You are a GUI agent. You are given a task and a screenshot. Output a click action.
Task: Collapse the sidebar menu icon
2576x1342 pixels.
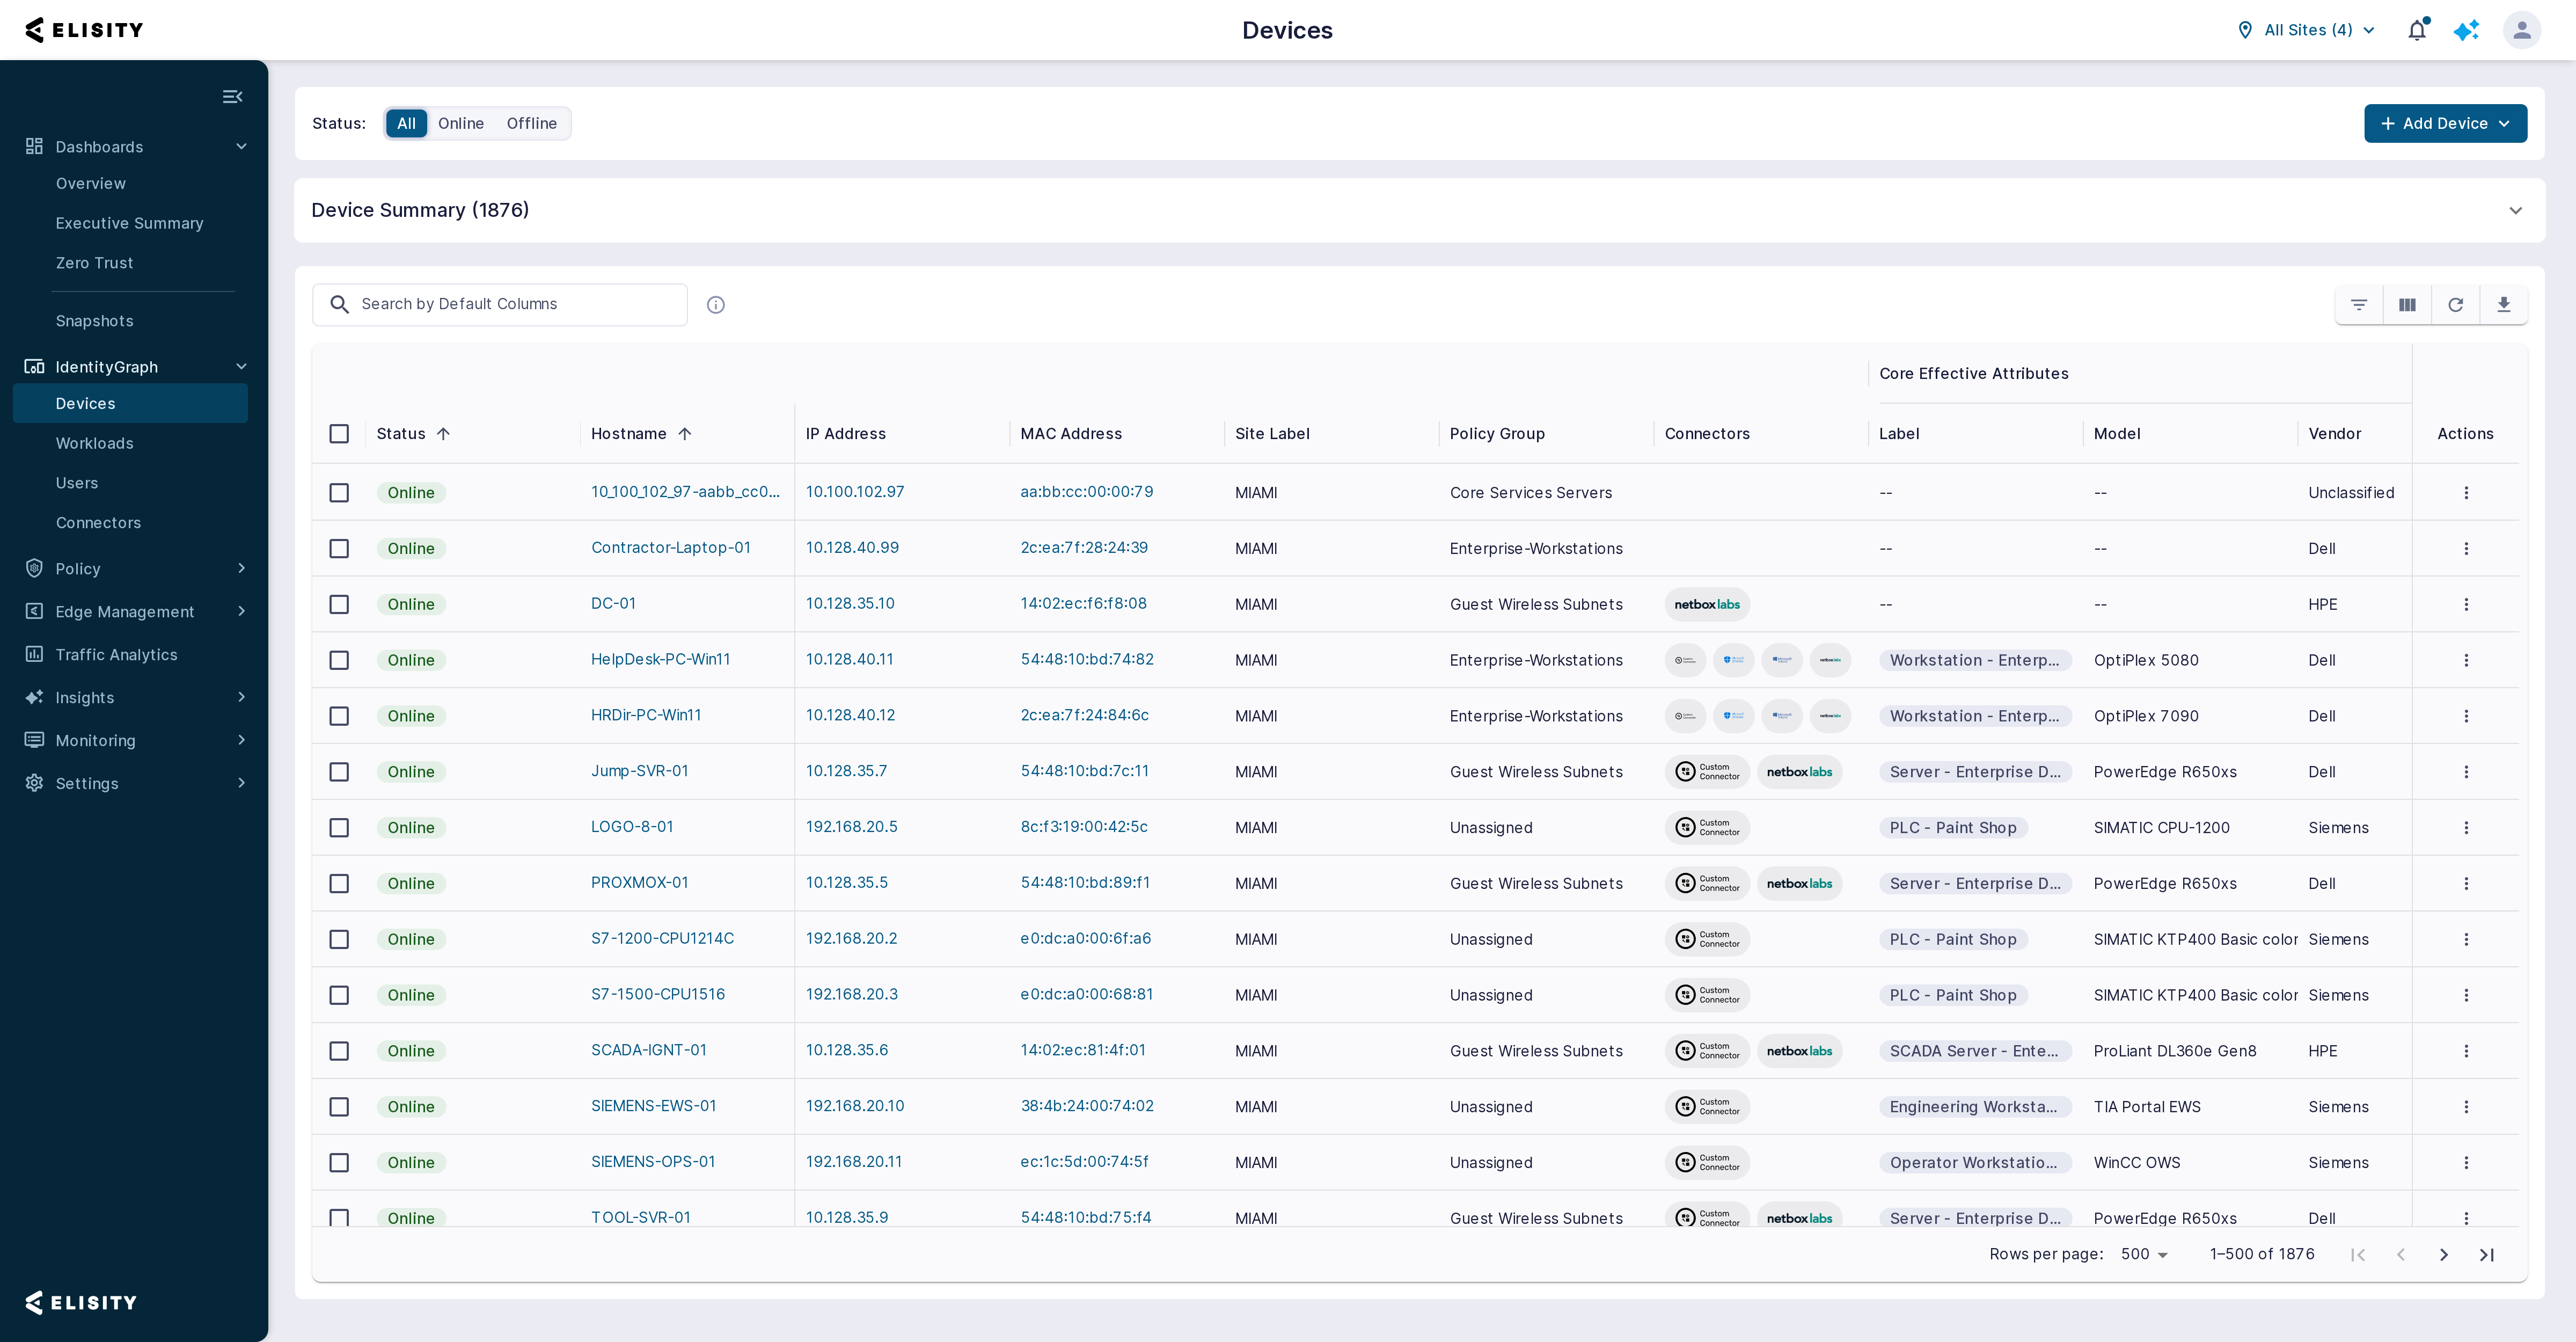pos(232,97)
